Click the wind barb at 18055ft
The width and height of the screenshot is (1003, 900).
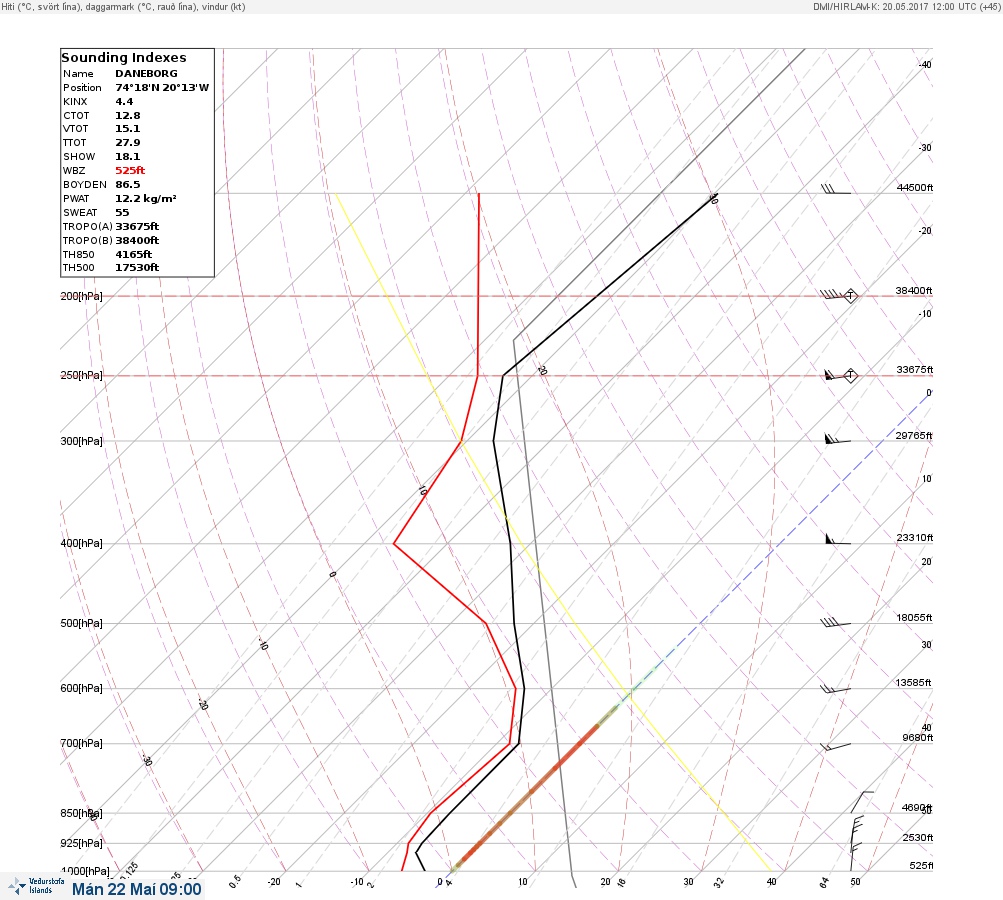[835, 622]
